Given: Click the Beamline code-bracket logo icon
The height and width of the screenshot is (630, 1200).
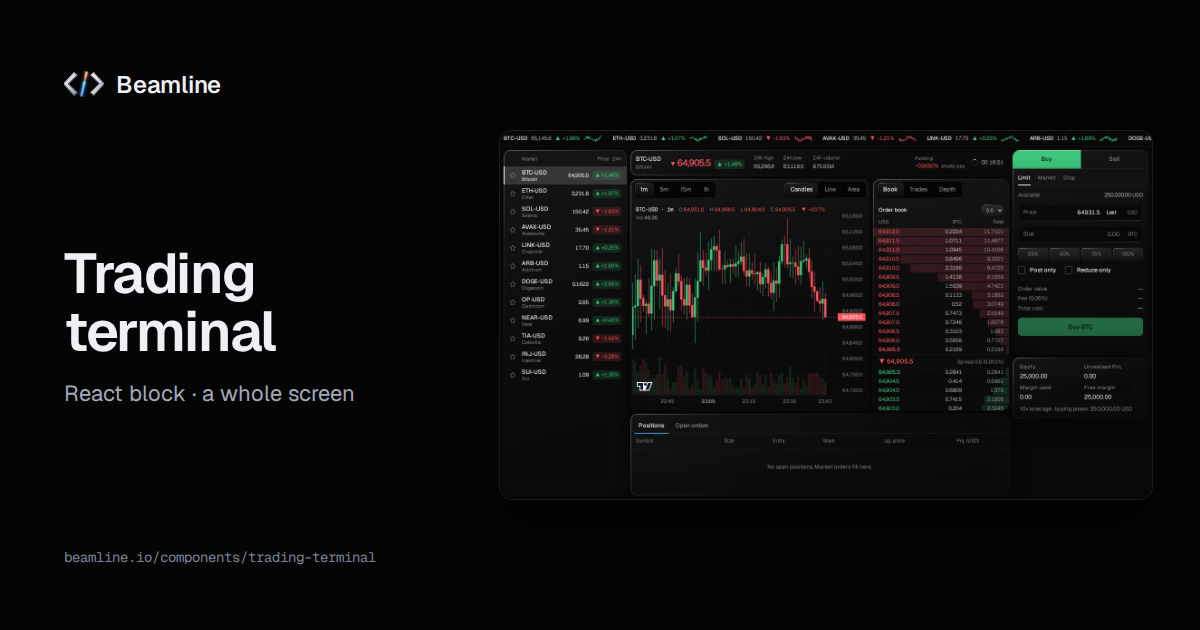Looking at the screenshot, I should [83, 85].
